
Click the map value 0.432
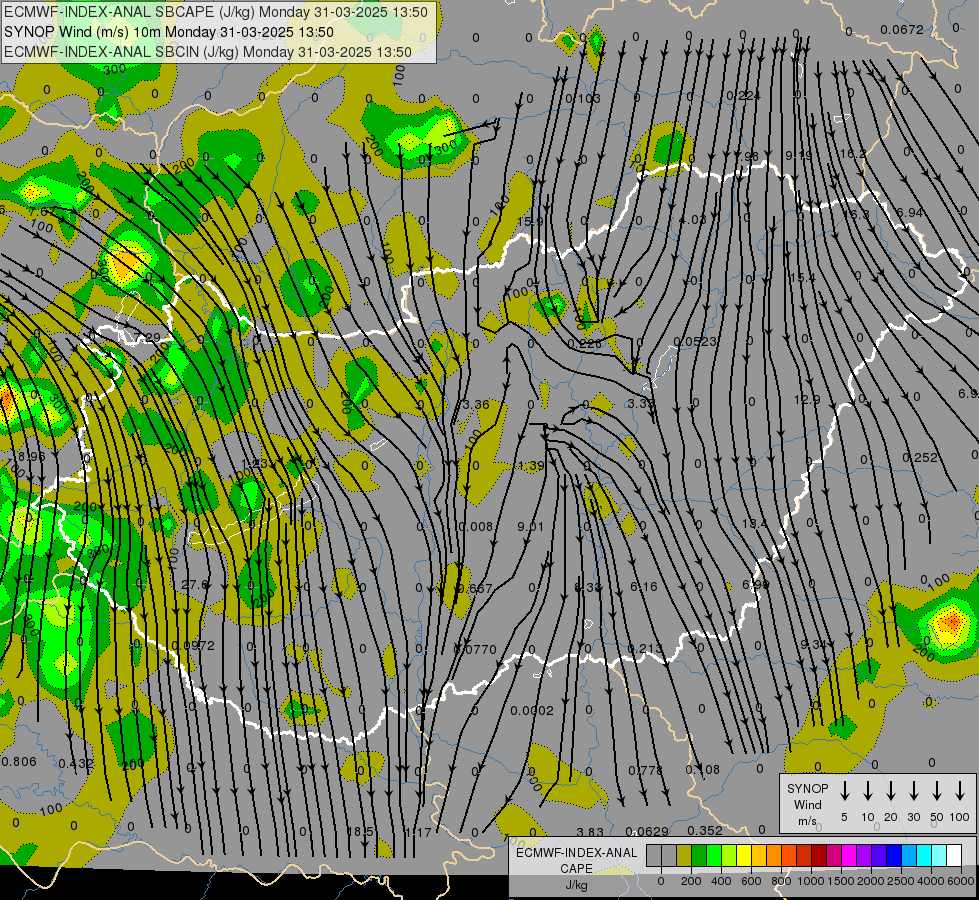point(76,763)
